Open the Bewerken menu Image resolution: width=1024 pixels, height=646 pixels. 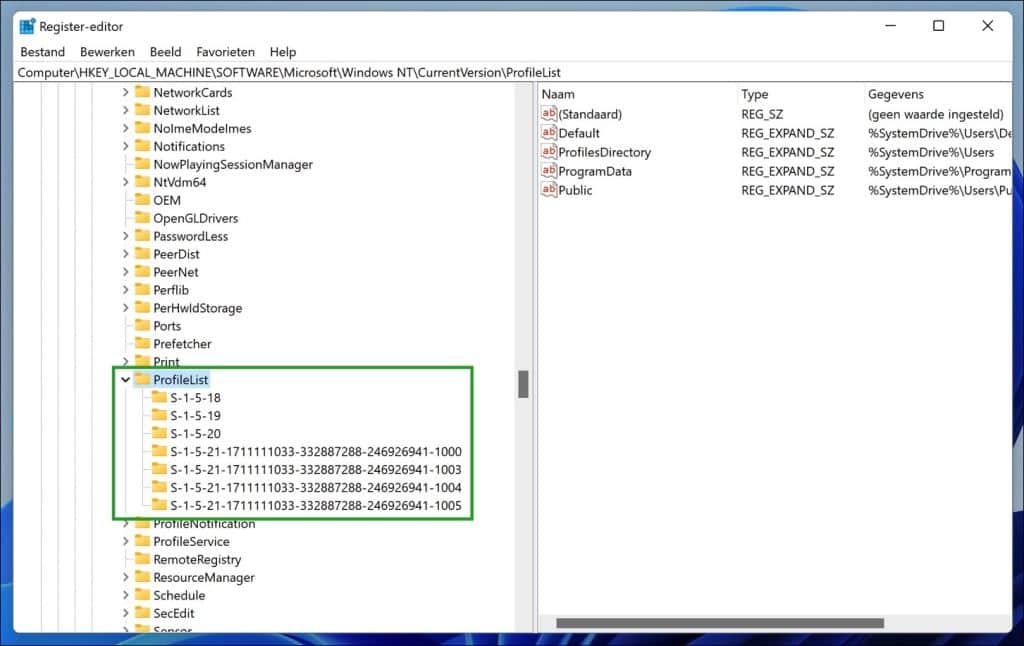click(107, 51)
